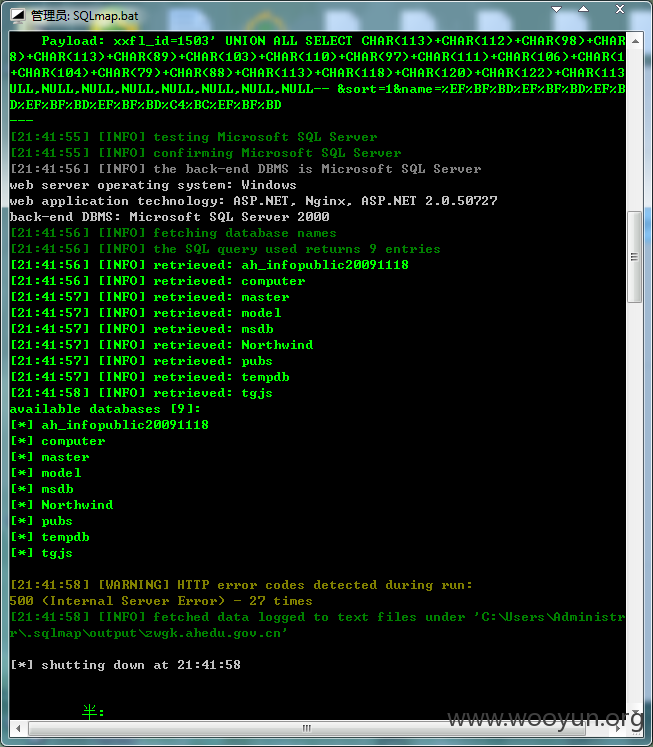
Task: Click the 'retrieved: msdb' log line
Action: point(141,329)
